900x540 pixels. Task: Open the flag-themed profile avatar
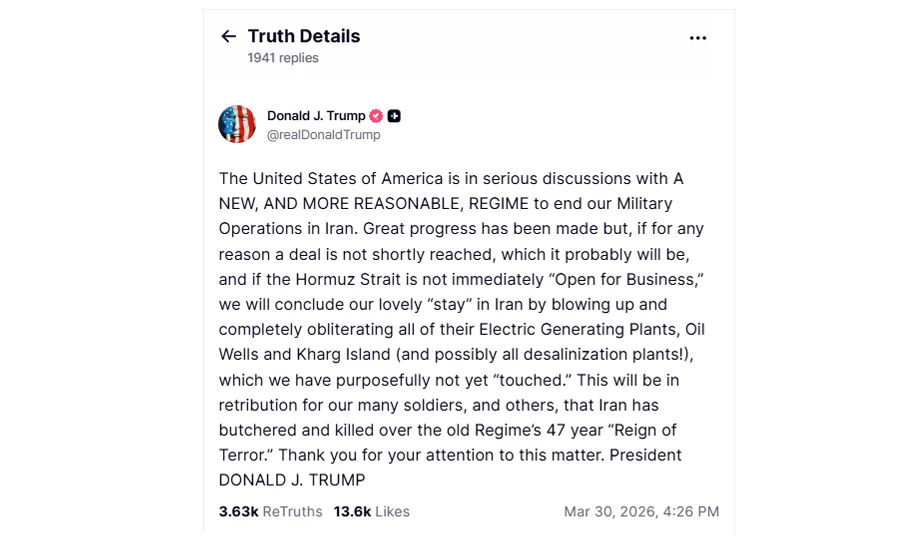point(237,124)
